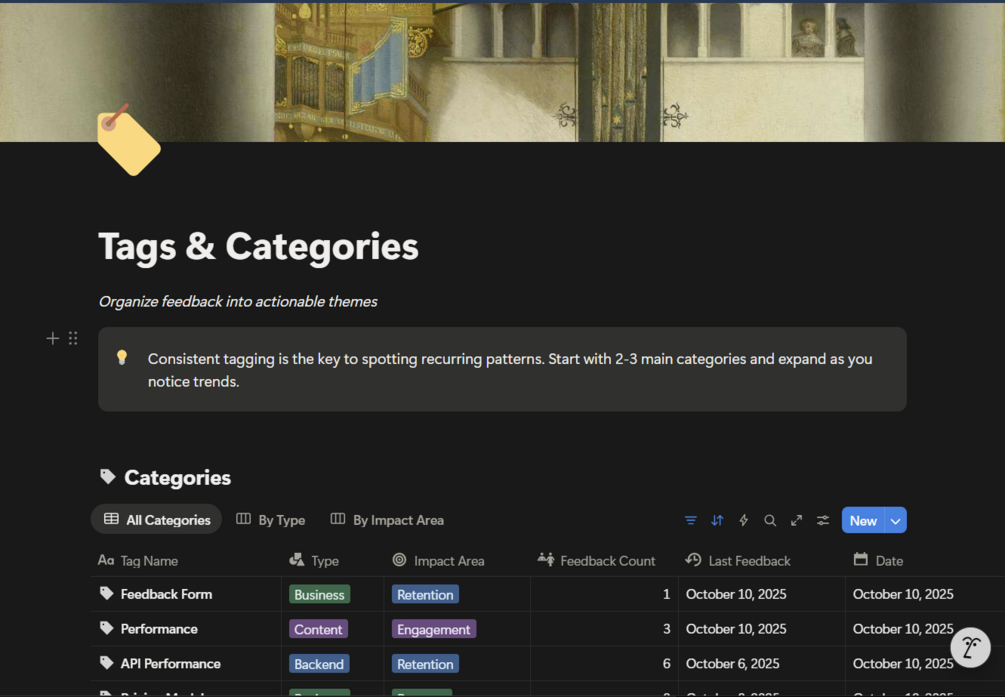The height and width of the screenshot is (697, 1005).
Task: Click the filter icon in database toolbar
Action: [x=691, y=520]
